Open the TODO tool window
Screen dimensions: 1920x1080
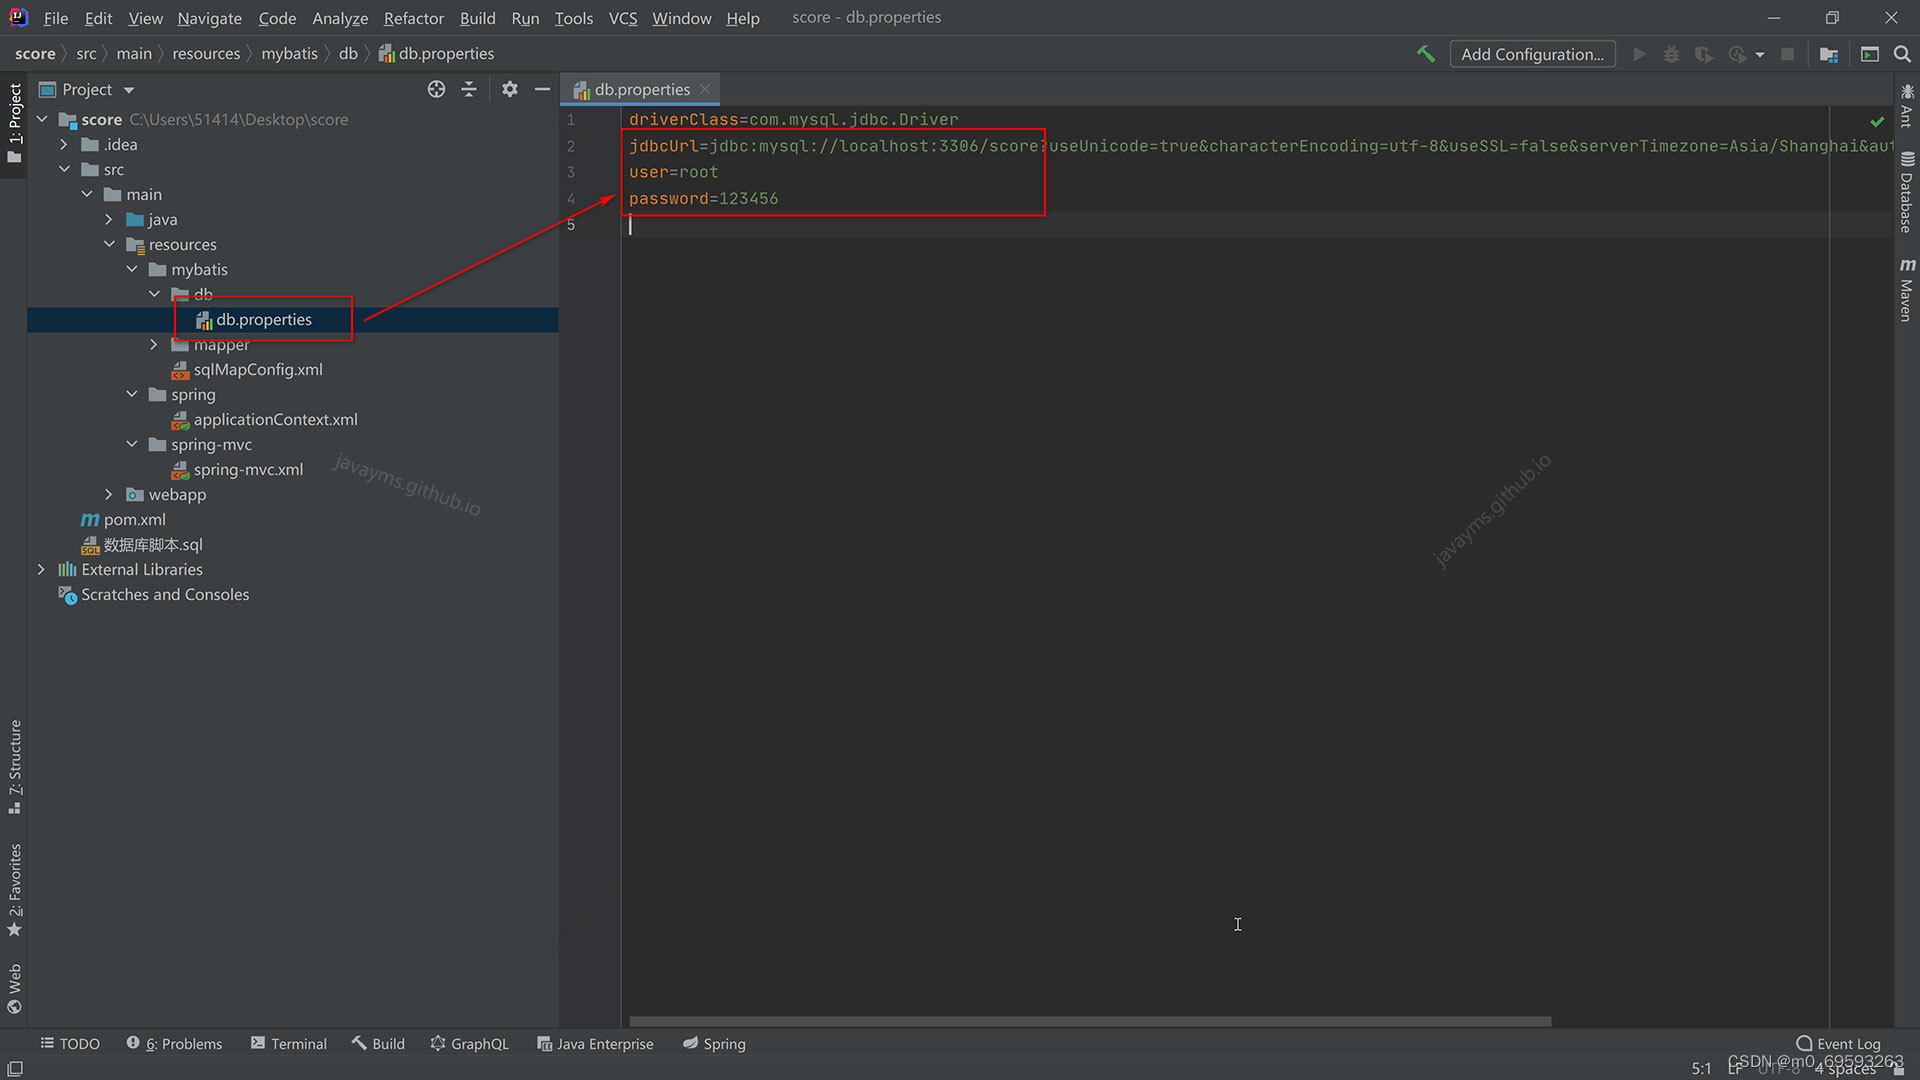pos(70,1043)
